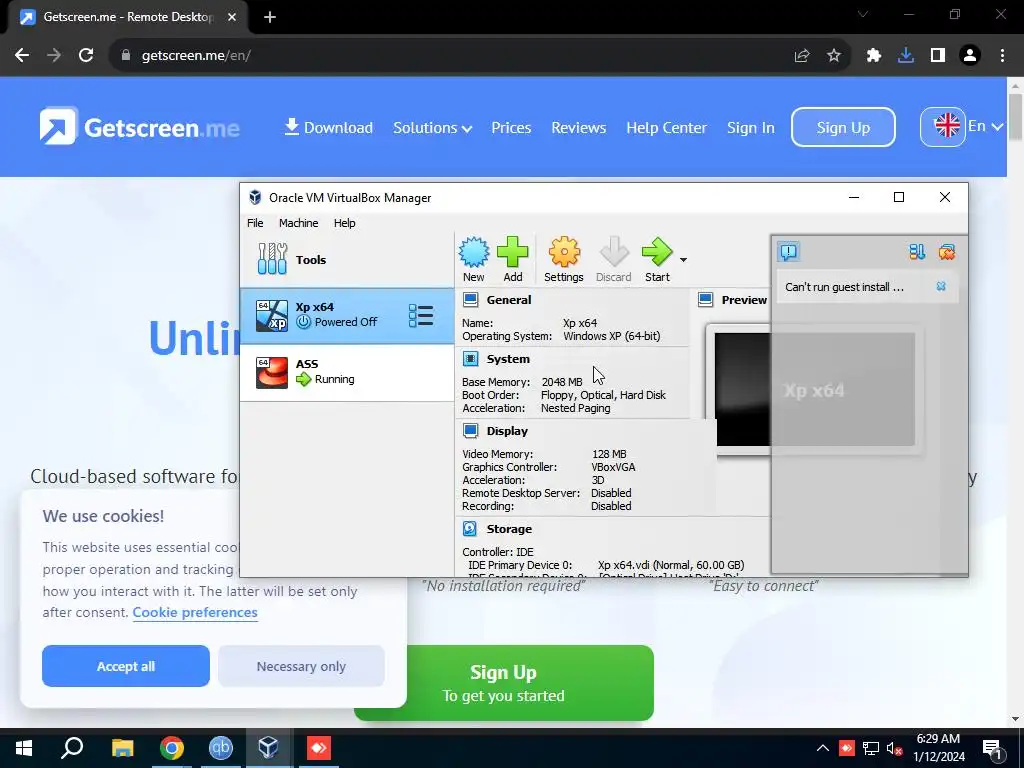Image resolution: width=1024 pixels, height=768 pixels.
Task: Click the VBoxVGA graphics controller value
Action: (613, 467)
